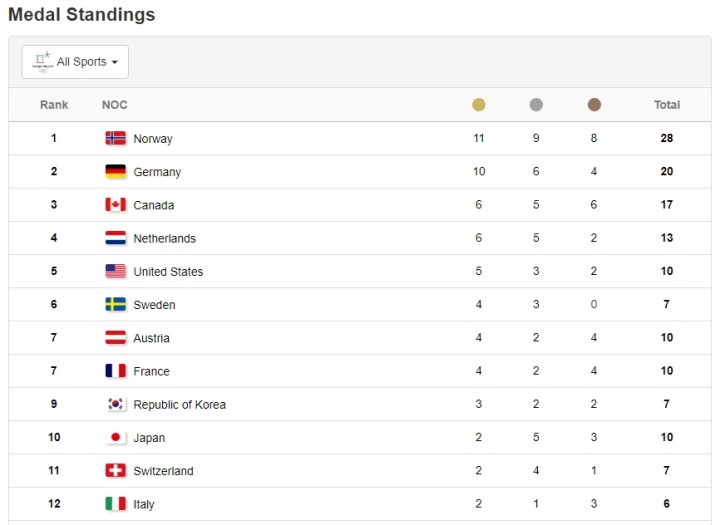Click the Netherlands flag icon
The height and width of the screenshot is (525, 720).
click(116, 238)
